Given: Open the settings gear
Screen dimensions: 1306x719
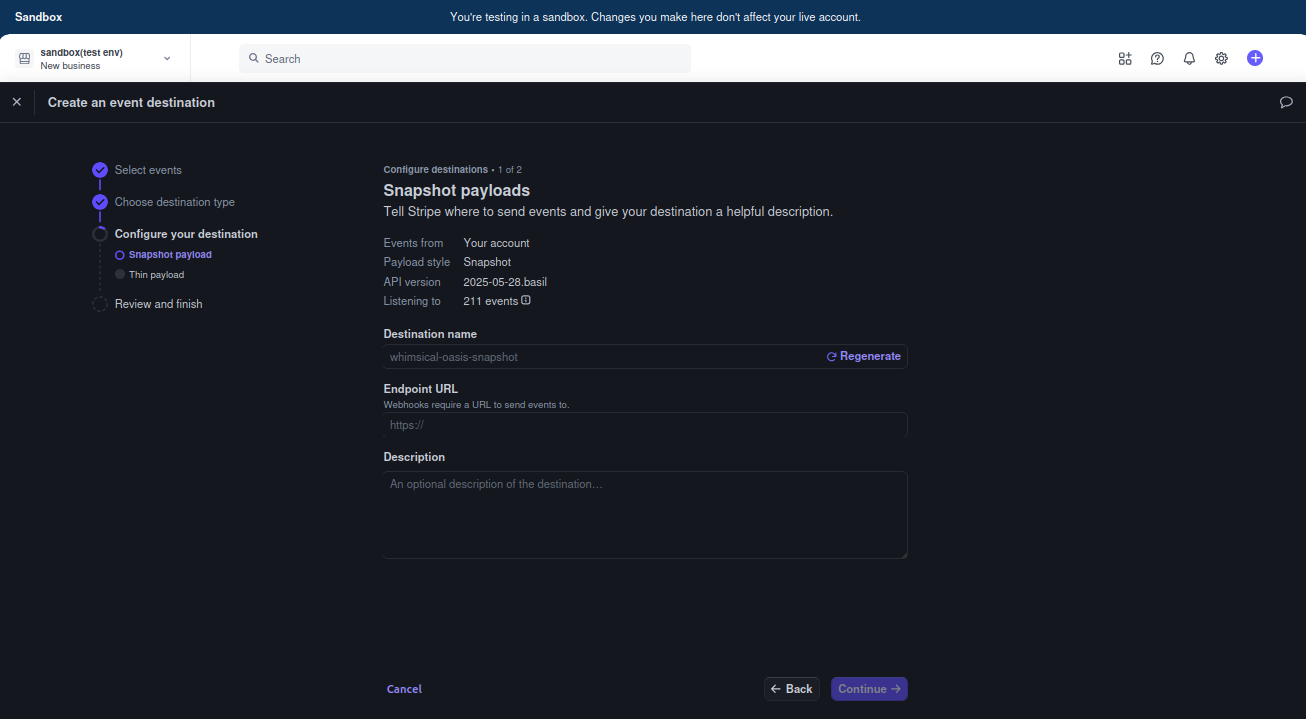Looking at the screenshot, I should 1221,58.
